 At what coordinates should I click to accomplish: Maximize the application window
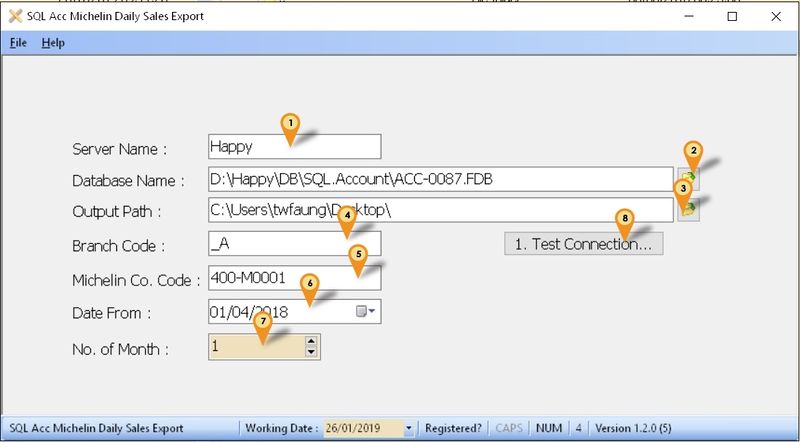coord(731,16)
